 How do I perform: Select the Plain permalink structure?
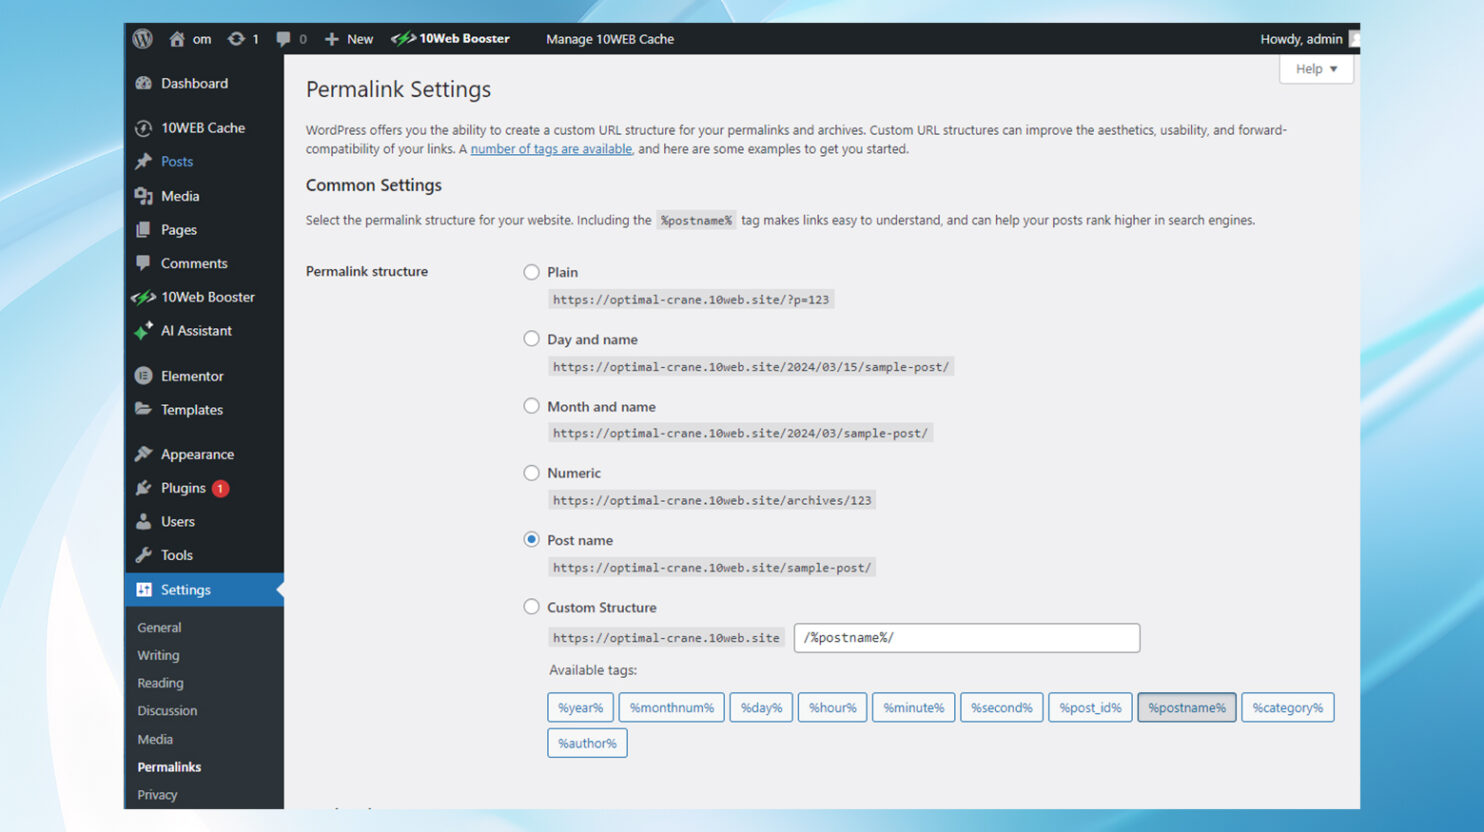pyautogui.click(x=531, y=271)
